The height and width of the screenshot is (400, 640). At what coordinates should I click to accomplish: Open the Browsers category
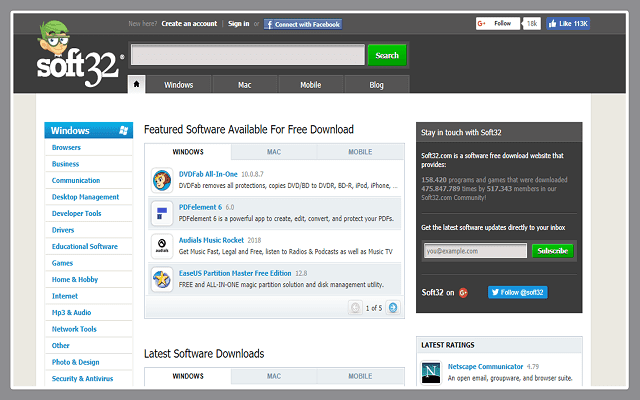tap(66, 147)
